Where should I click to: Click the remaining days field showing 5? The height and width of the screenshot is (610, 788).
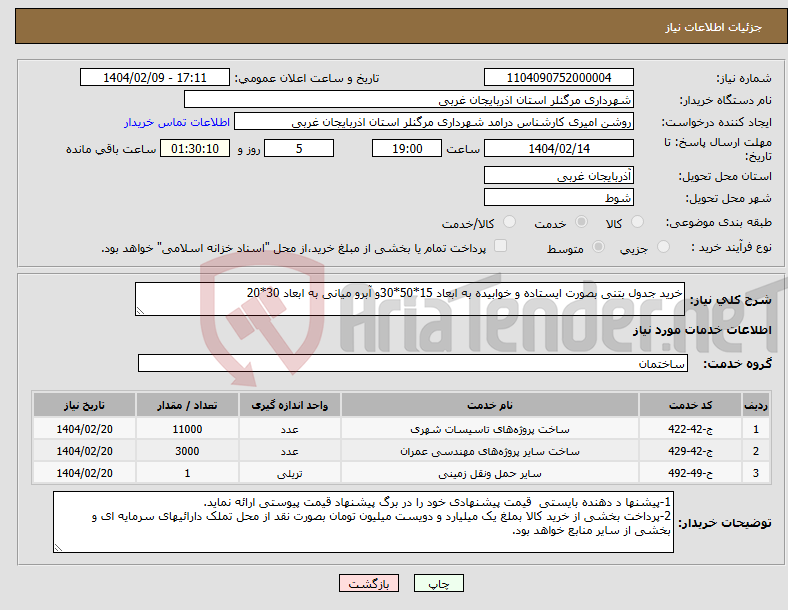(x=299, y=149)
